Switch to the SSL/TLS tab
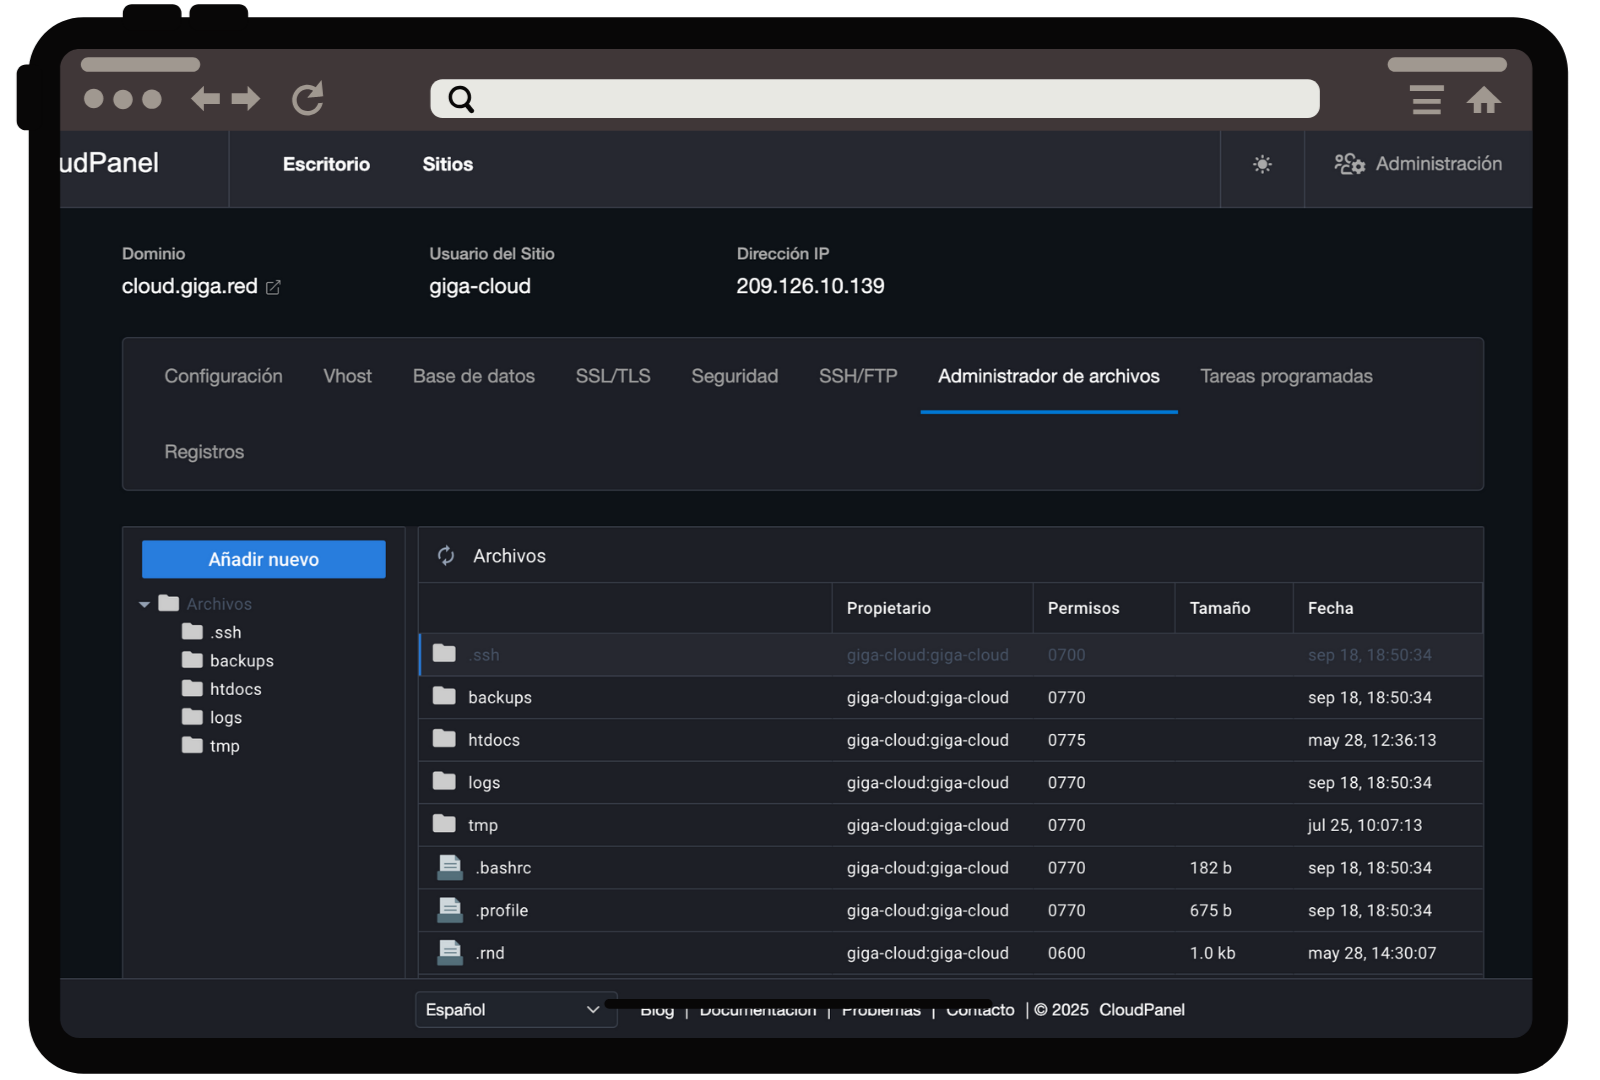This screenshot has height=1080, width=1600. (x=612, y=376)
